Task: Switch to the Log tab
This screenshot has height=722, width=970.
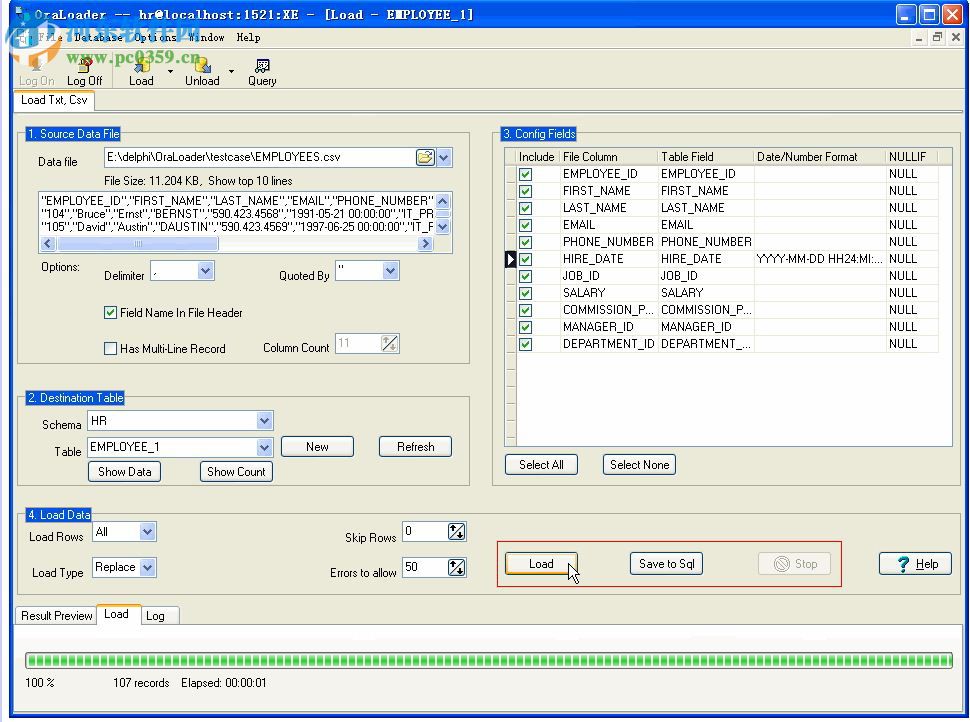Action: (x=155, y=616)
